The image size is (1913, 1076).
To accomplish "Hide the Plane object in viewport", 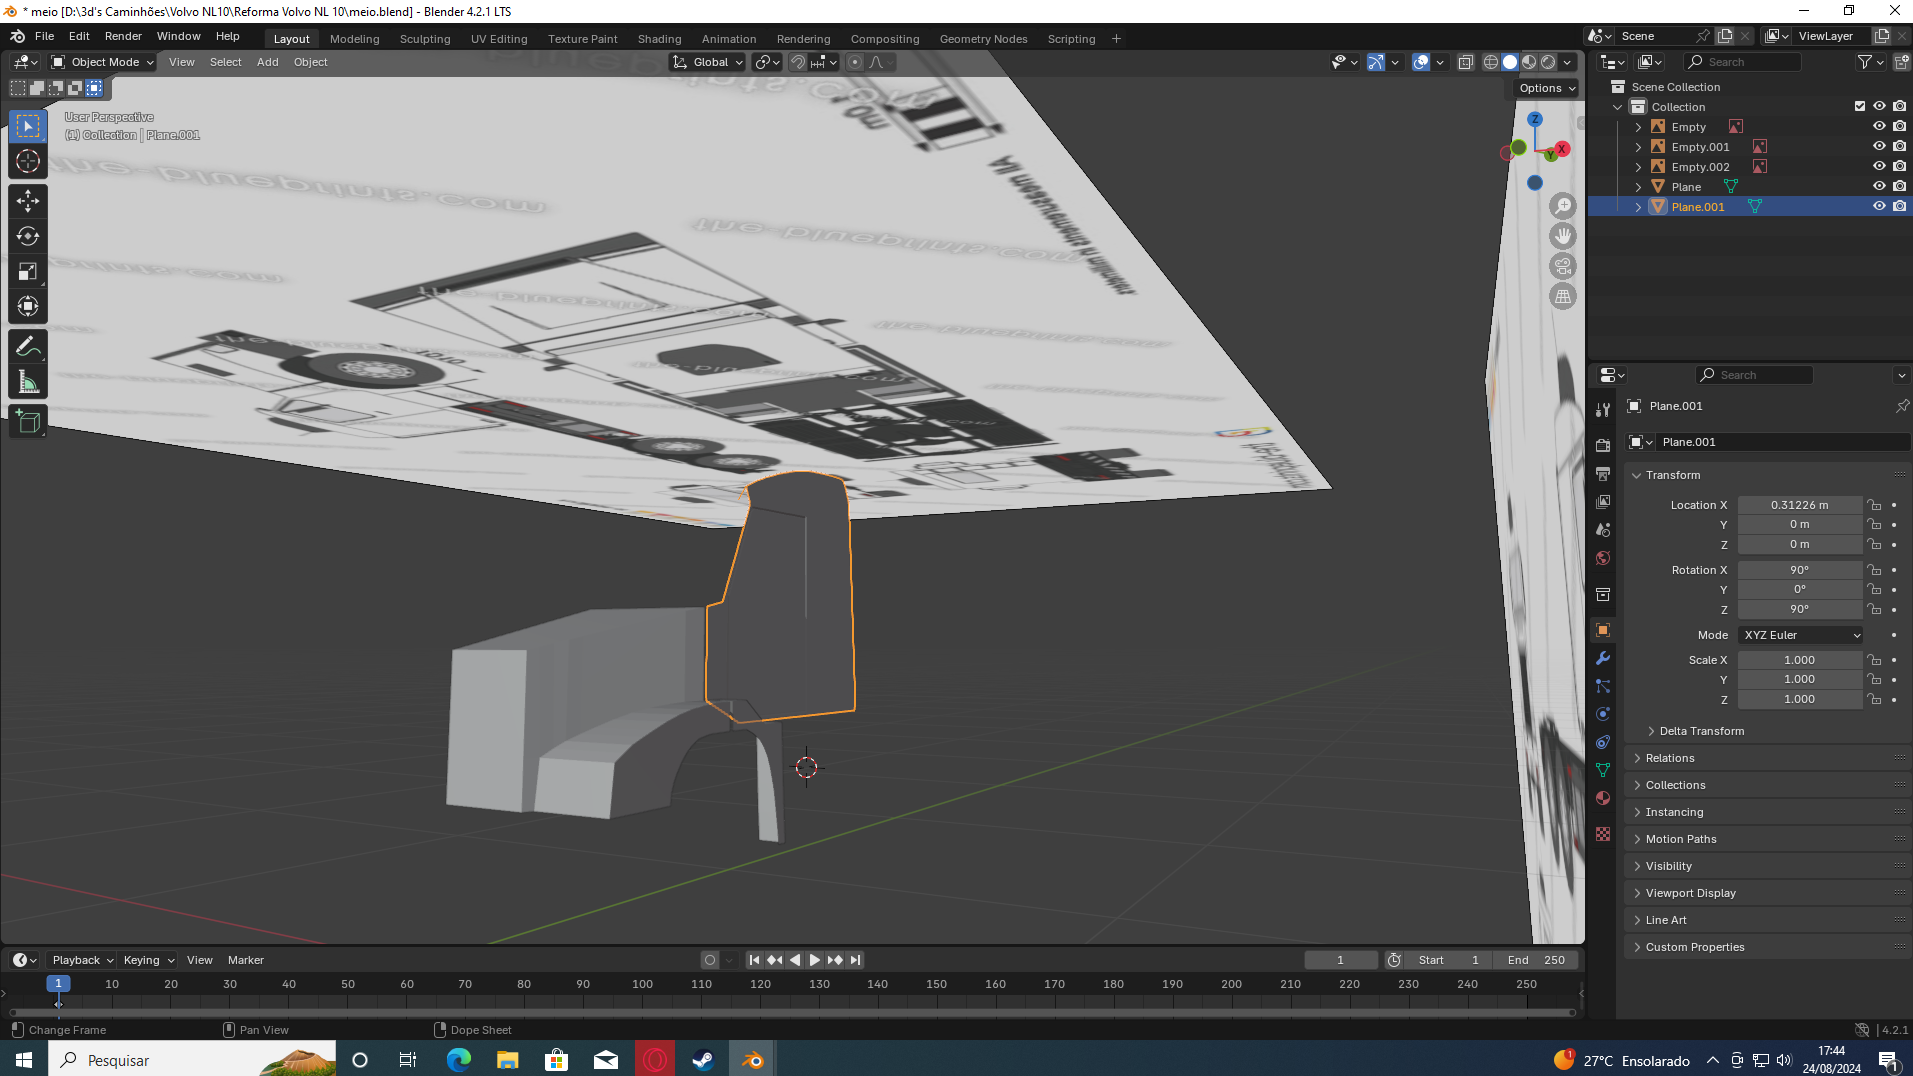I will coord(1879,187).
